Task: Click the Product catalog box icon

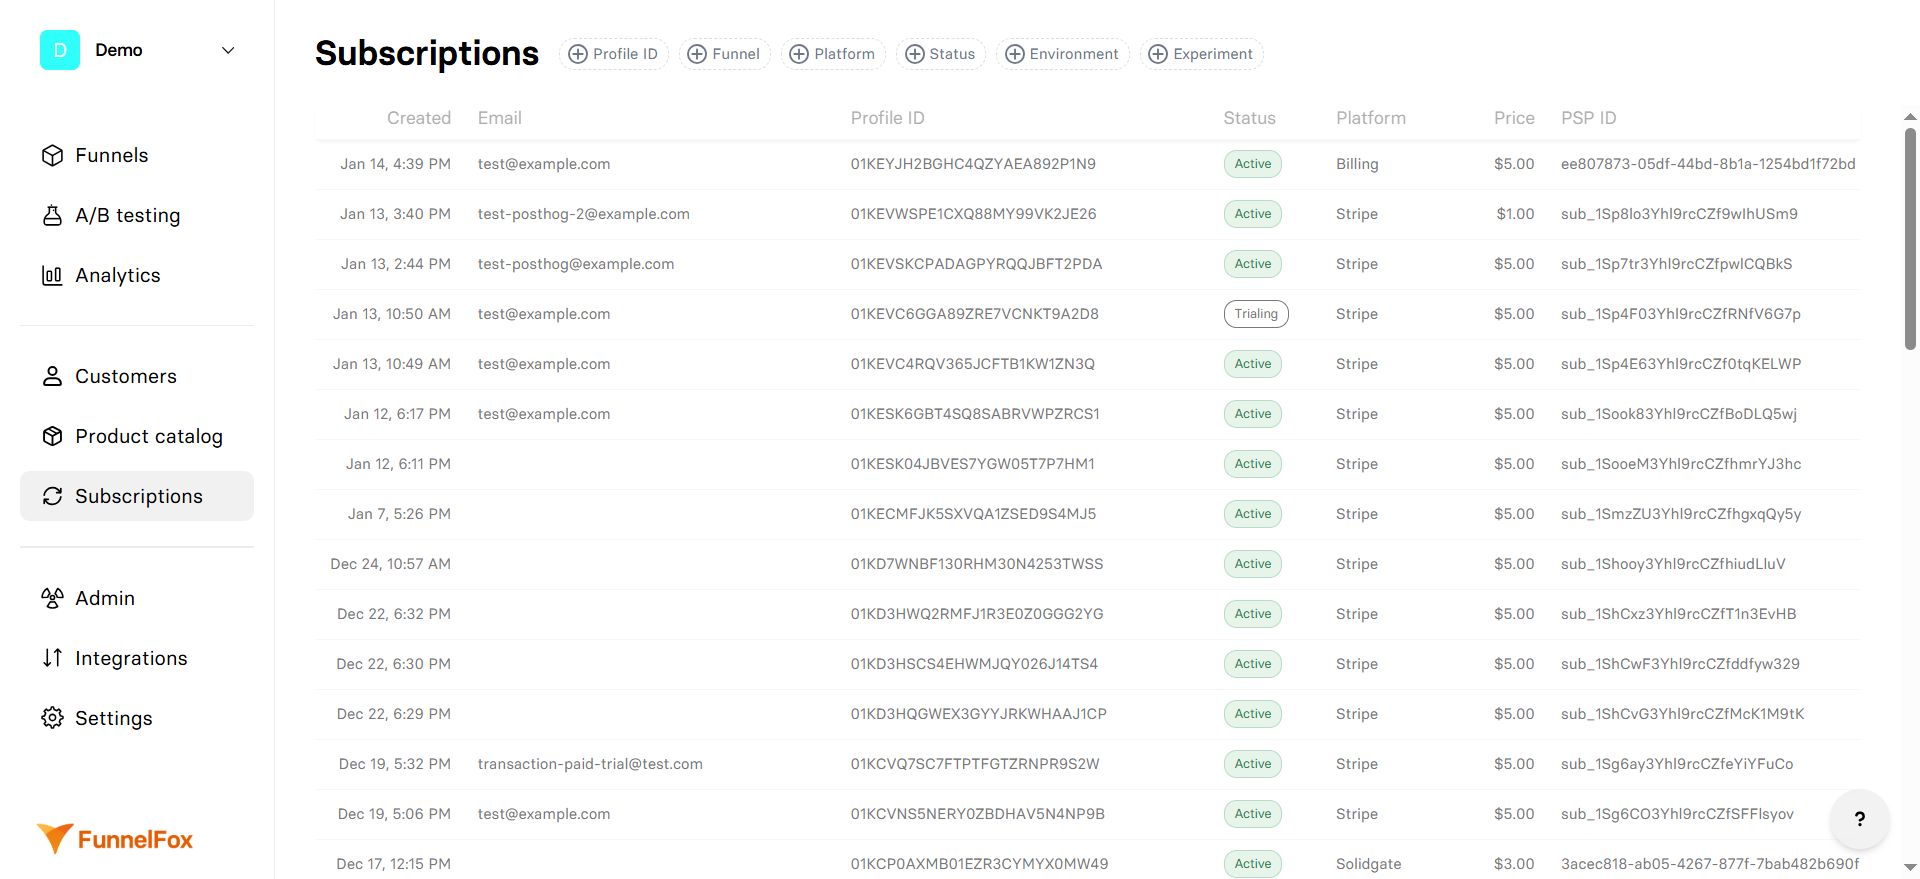Action: 53,436
